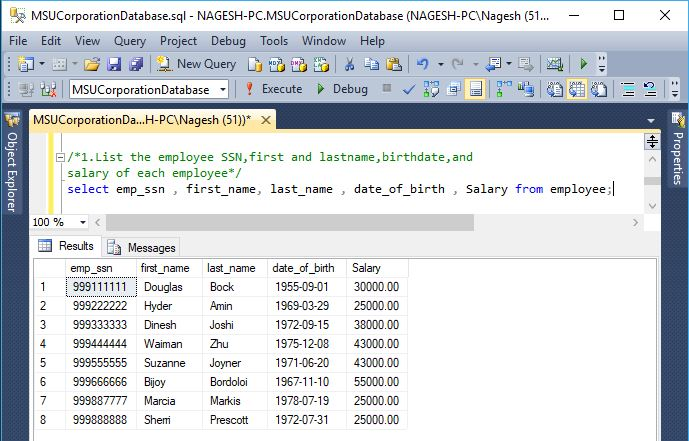
Task: Click the Cancel Executing Query stop square
Action: pyautogui.click(x=387, y=88)
